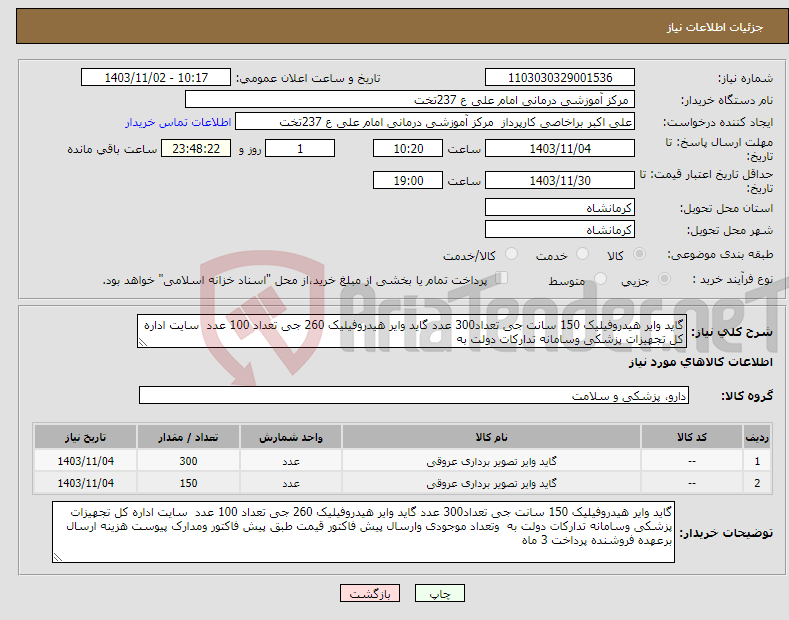Click quantity cell 300
The width and height of the screenshot is (789, 620).
point(188,461)
